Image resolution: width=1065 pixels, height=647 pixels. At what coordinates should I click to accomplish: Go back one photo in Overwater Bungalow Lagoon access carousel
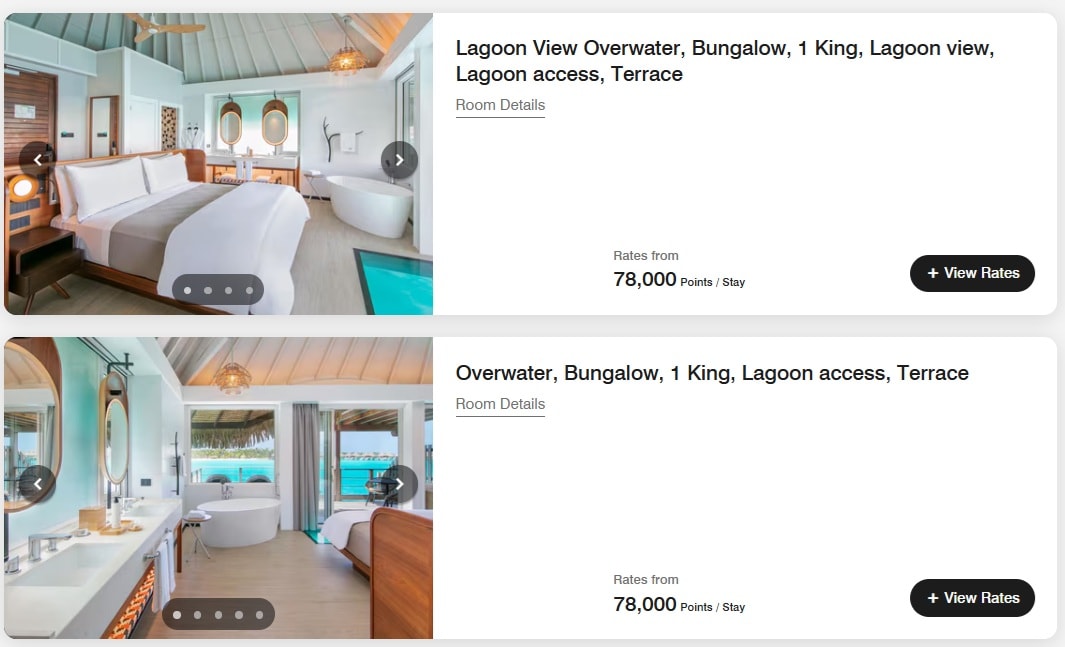coord(37,484)
